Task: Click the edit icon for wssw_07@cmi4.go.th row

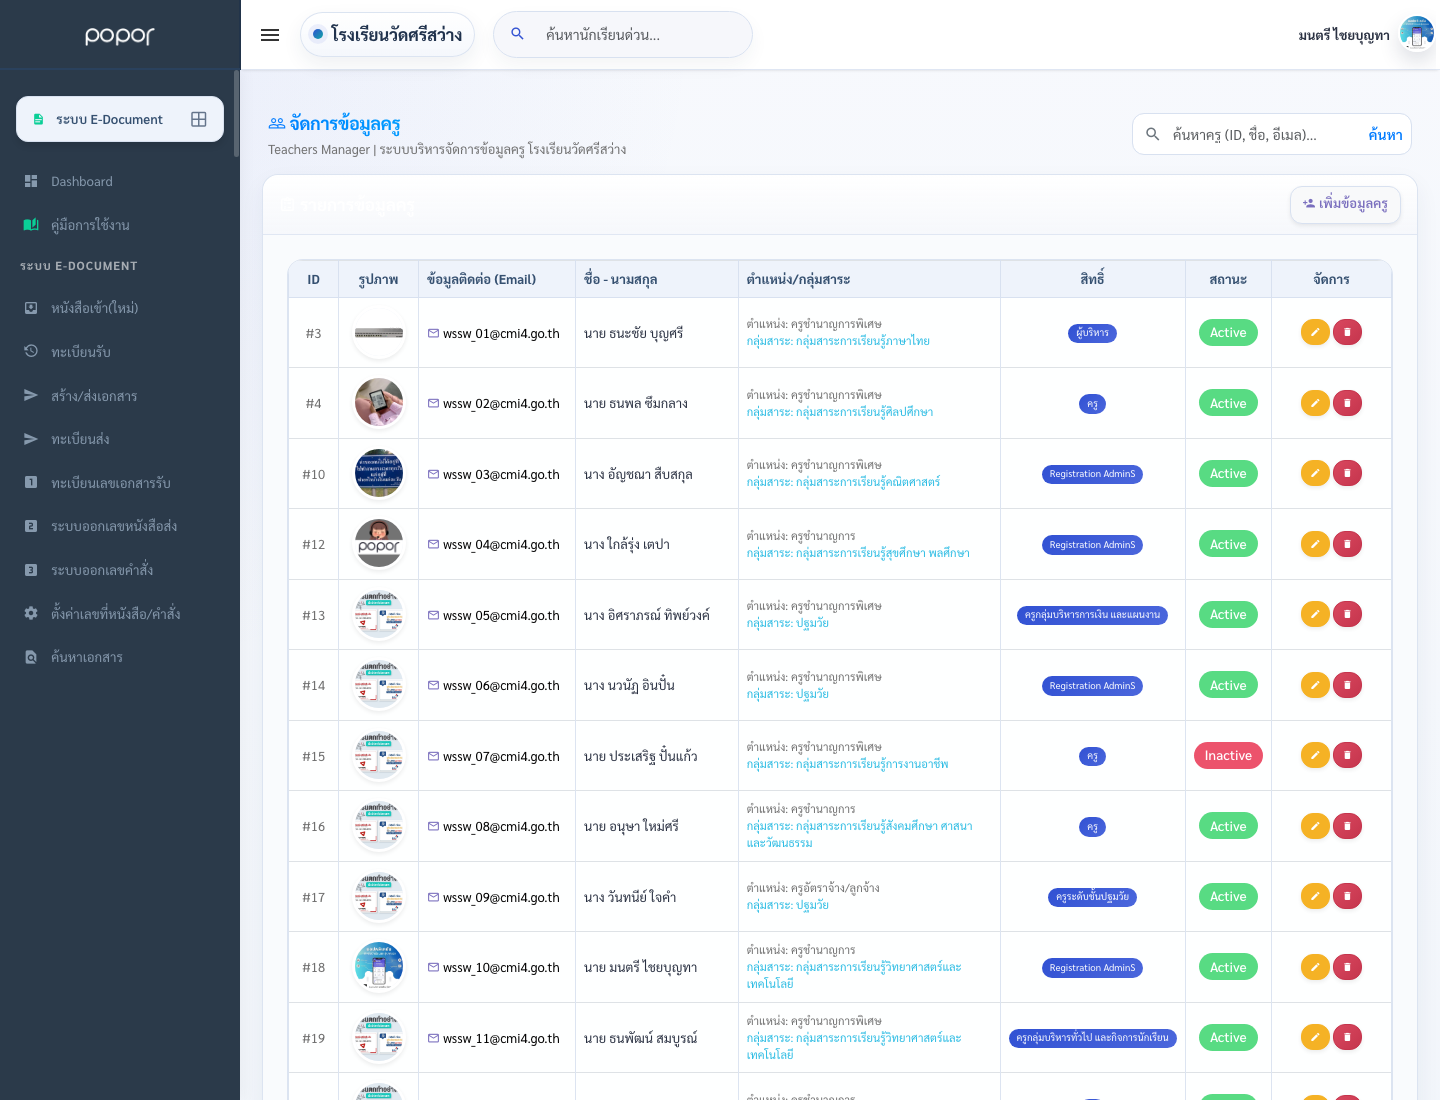Action: coord(1315,755)
